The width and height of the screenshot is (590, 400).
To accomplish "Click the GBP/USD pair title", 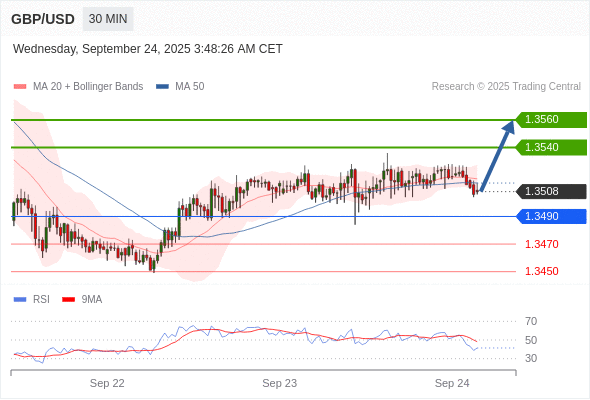I will (x=43, y=19).
